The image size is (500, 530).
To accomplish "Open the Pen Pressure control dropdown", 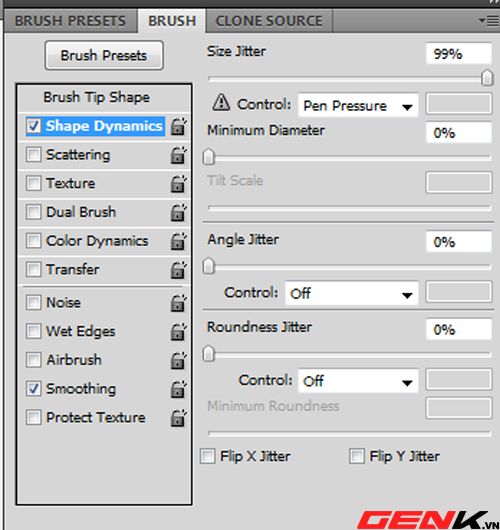I will coord(358,106).
